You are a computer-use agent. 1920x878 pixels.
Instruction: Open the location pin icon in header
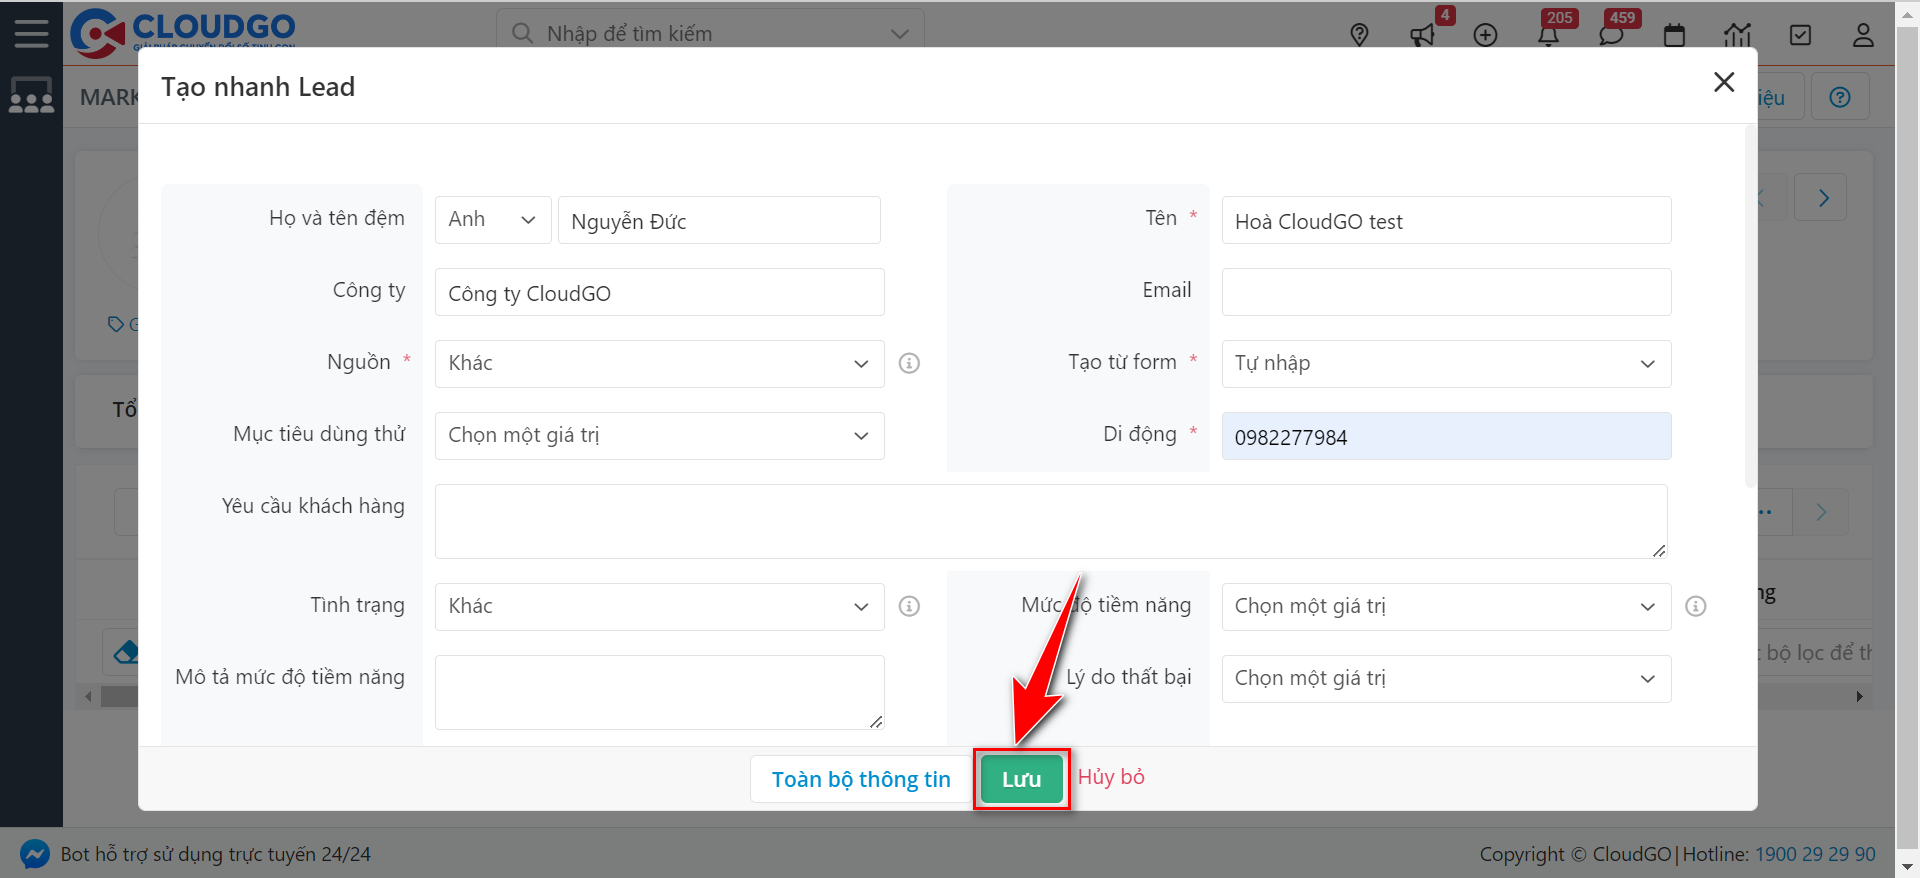tap(1359, 35)
